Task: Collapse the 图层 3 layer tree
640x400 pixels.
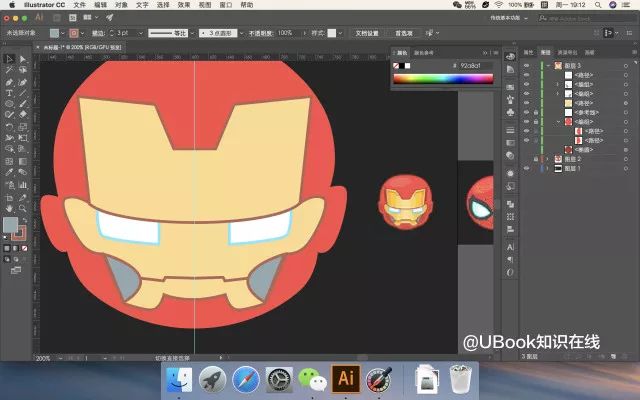Action: [548, 66]
